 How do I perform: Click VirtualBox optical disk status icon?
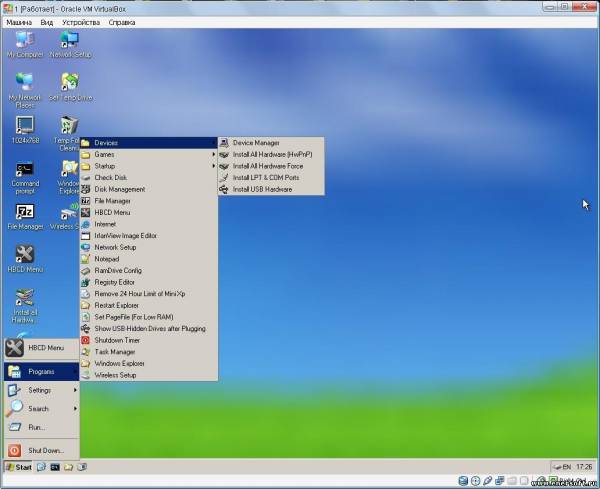(475, 481)
